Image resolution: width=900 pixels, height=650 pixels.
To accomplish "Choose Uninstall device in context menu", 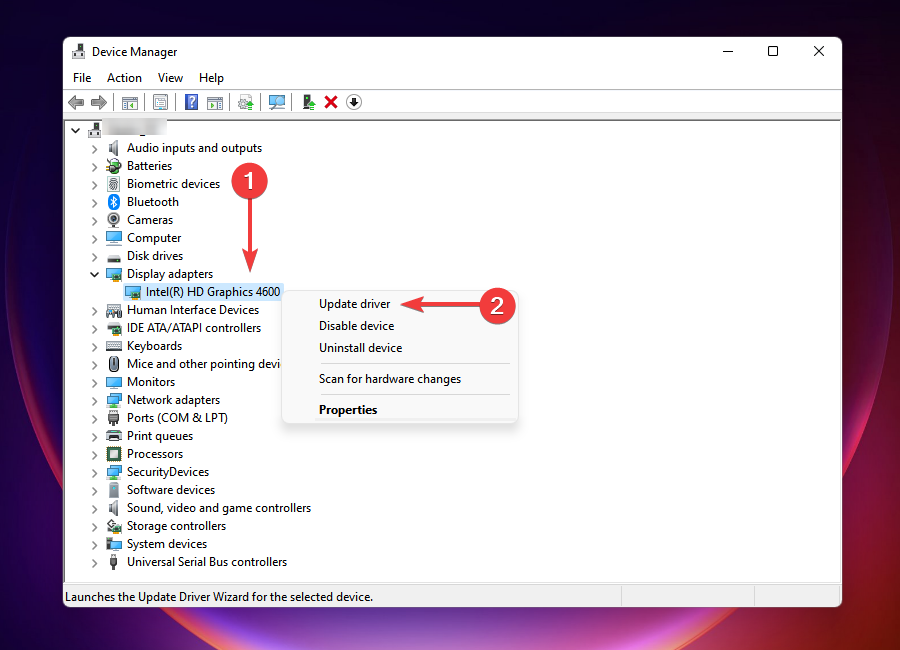I will (360, 348).
